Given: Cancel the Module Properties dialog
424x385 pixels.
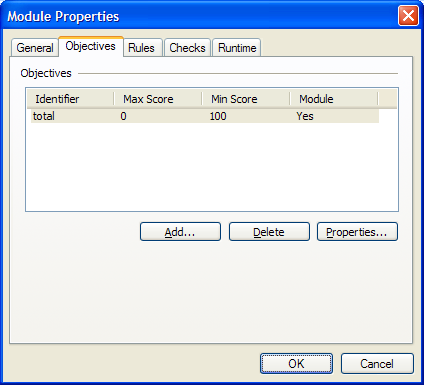Looking at the screenshot, I should (377, 364).
